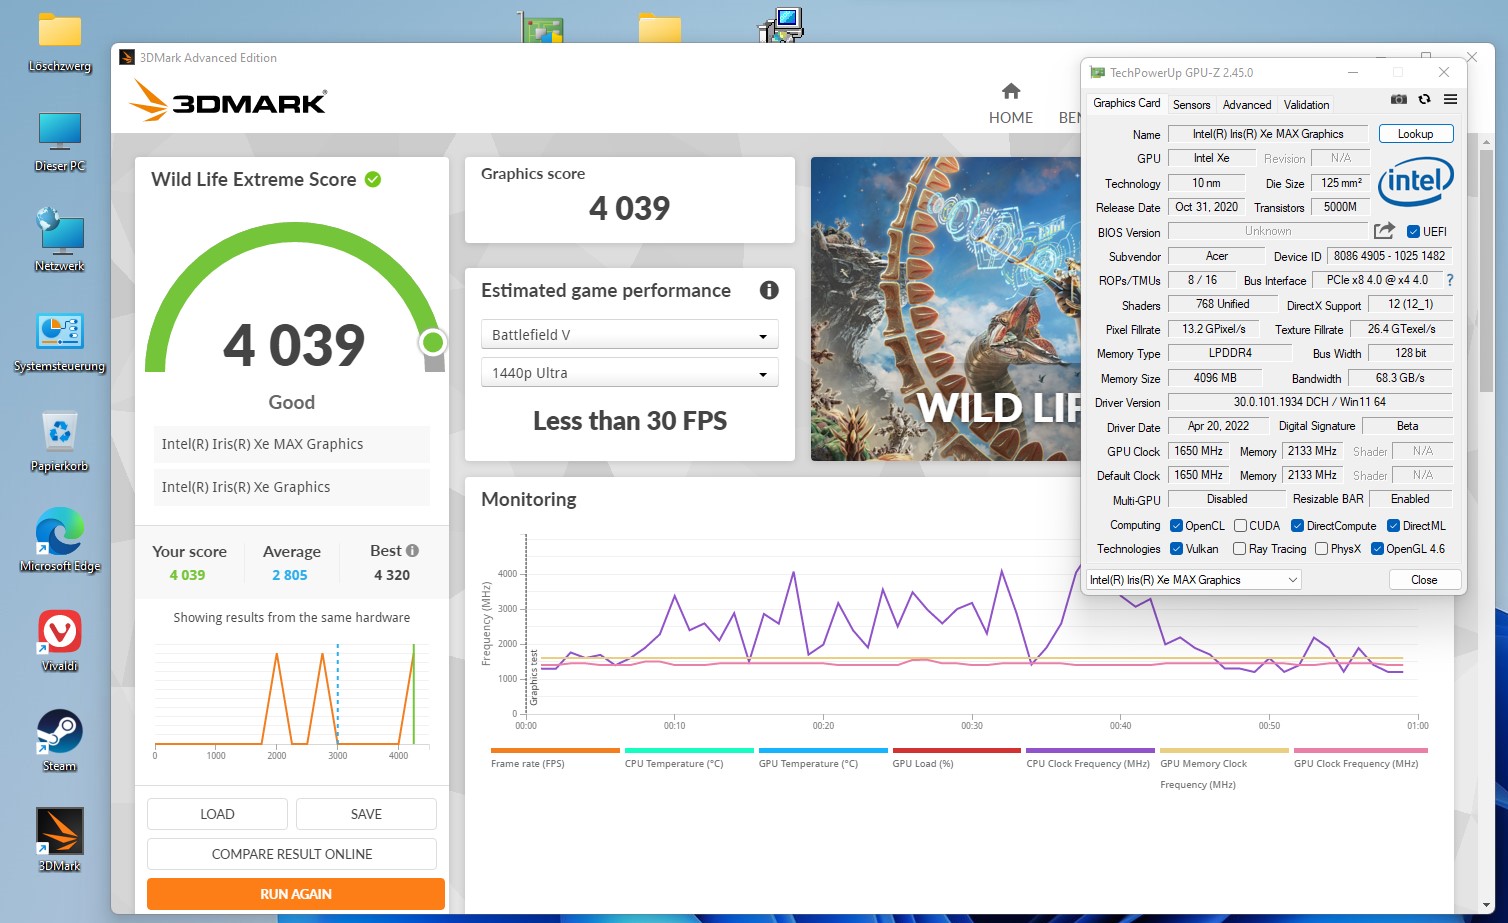Toggle the Ray Tracing checkbox

click(1240, 549)
